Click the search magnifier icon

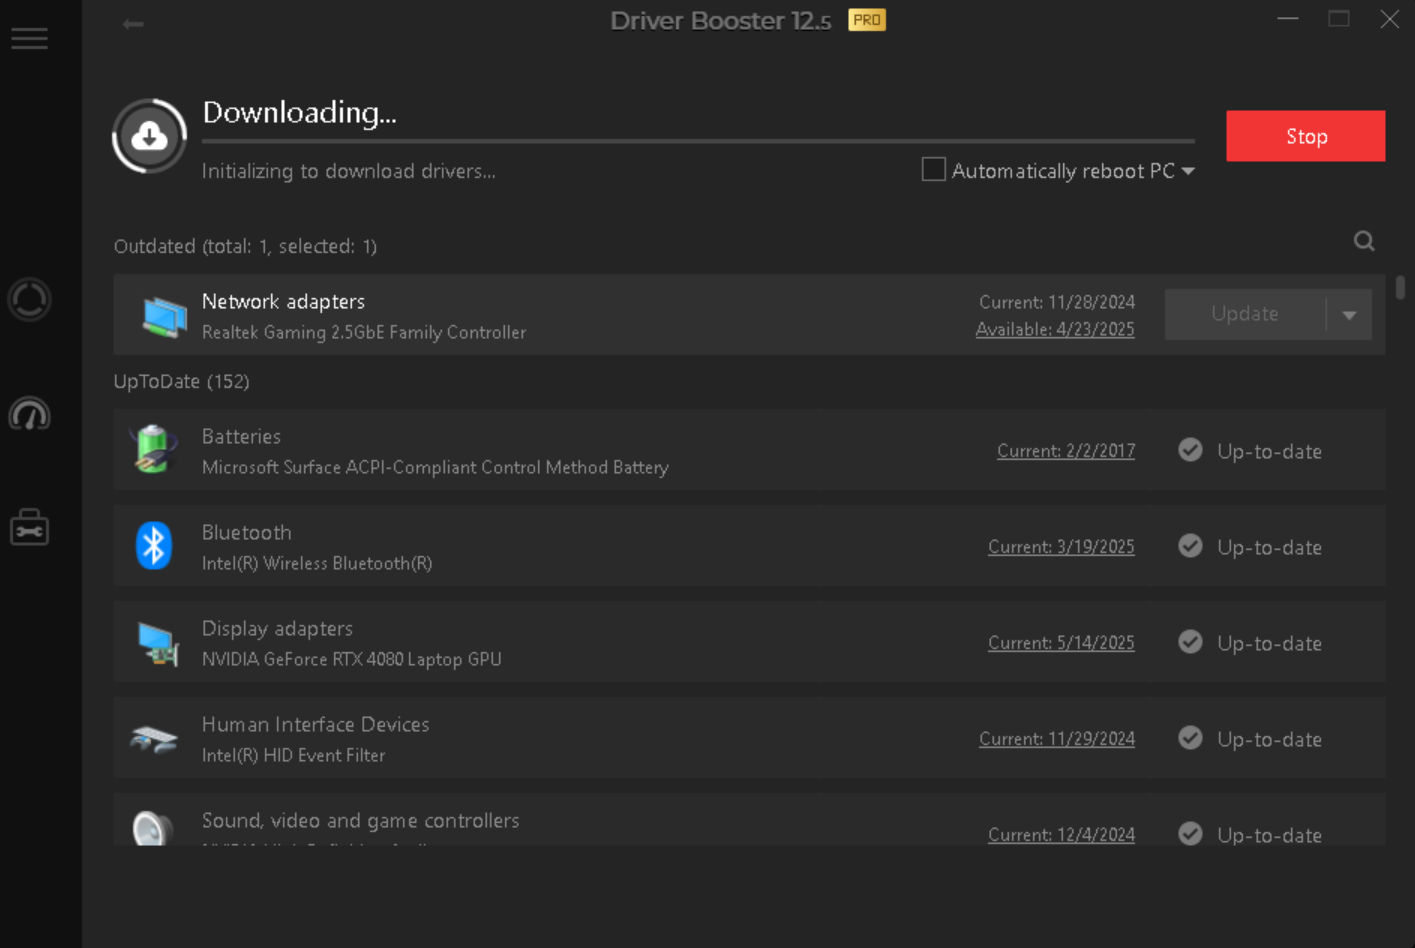(x=1364, y=241)
